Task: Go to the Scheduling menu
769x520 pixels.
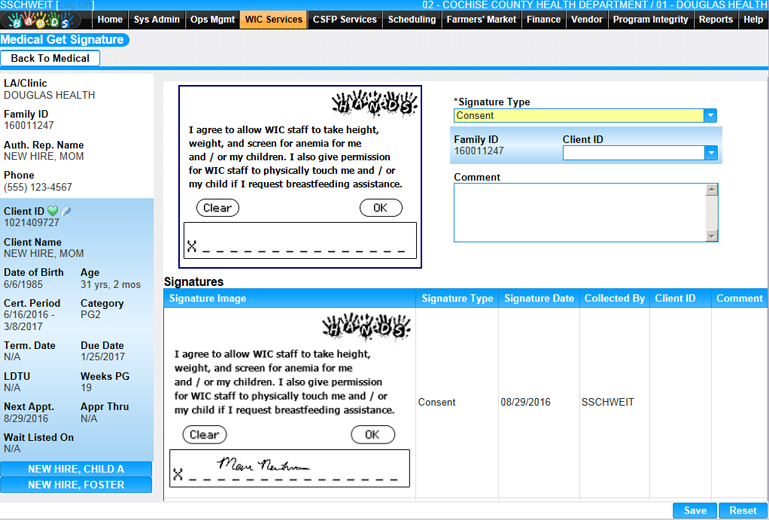Action: point(411,19)
